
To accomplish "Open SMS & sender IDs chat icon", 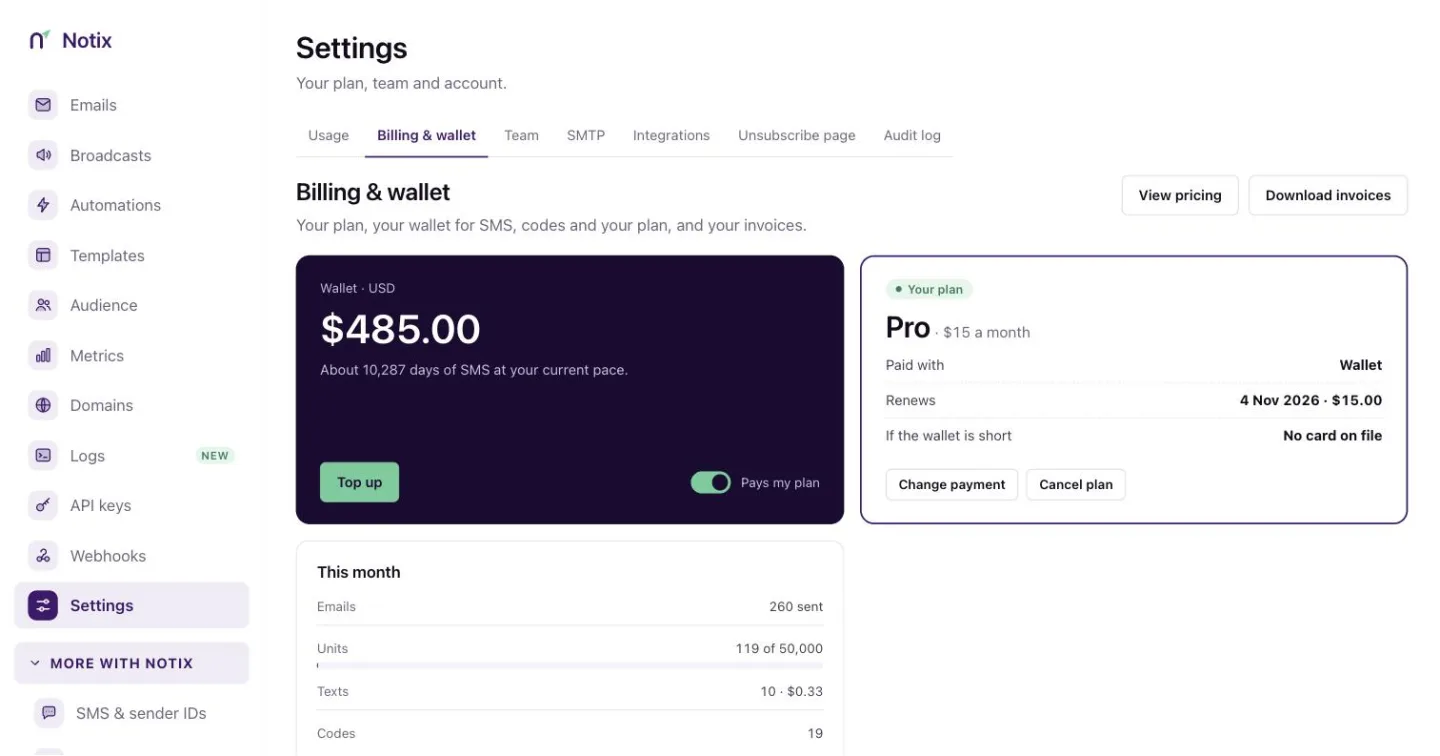I will click(49, 713).
